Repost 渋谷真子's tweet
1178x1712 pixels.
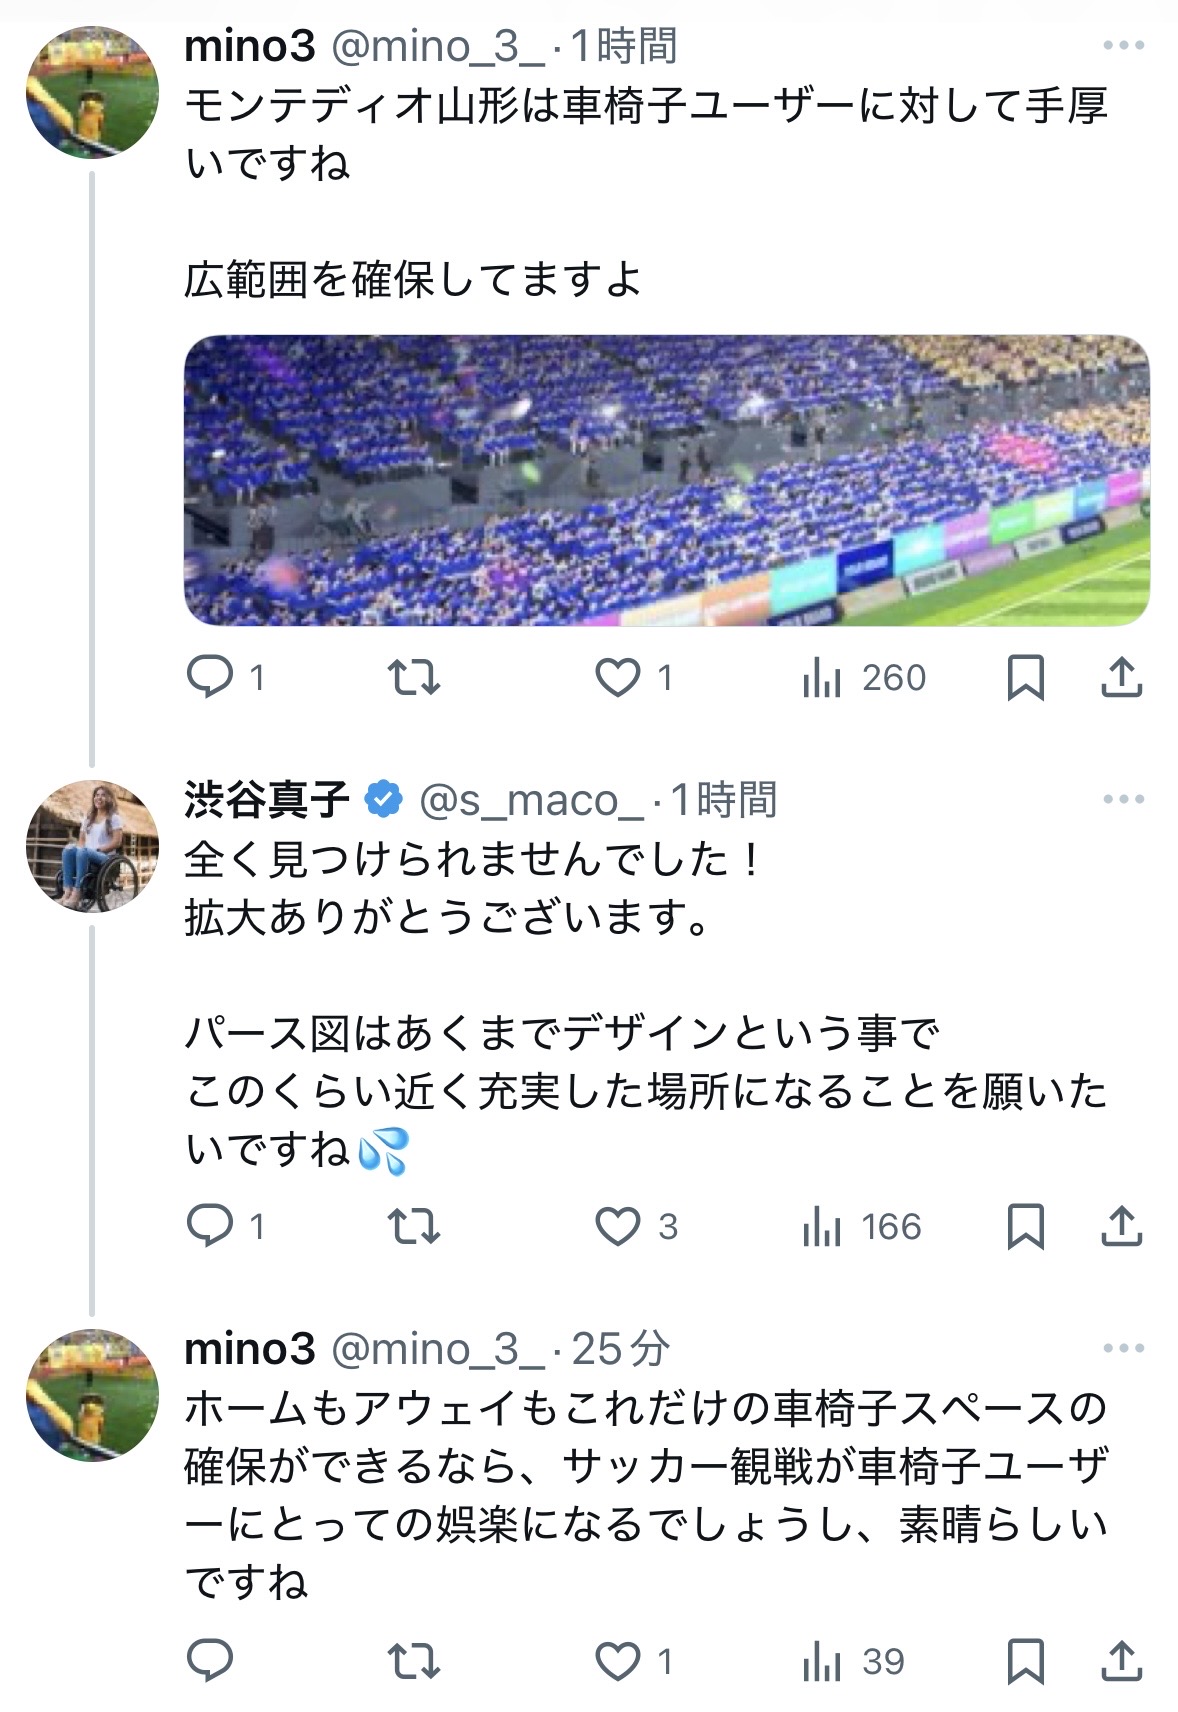point(414,1225)
